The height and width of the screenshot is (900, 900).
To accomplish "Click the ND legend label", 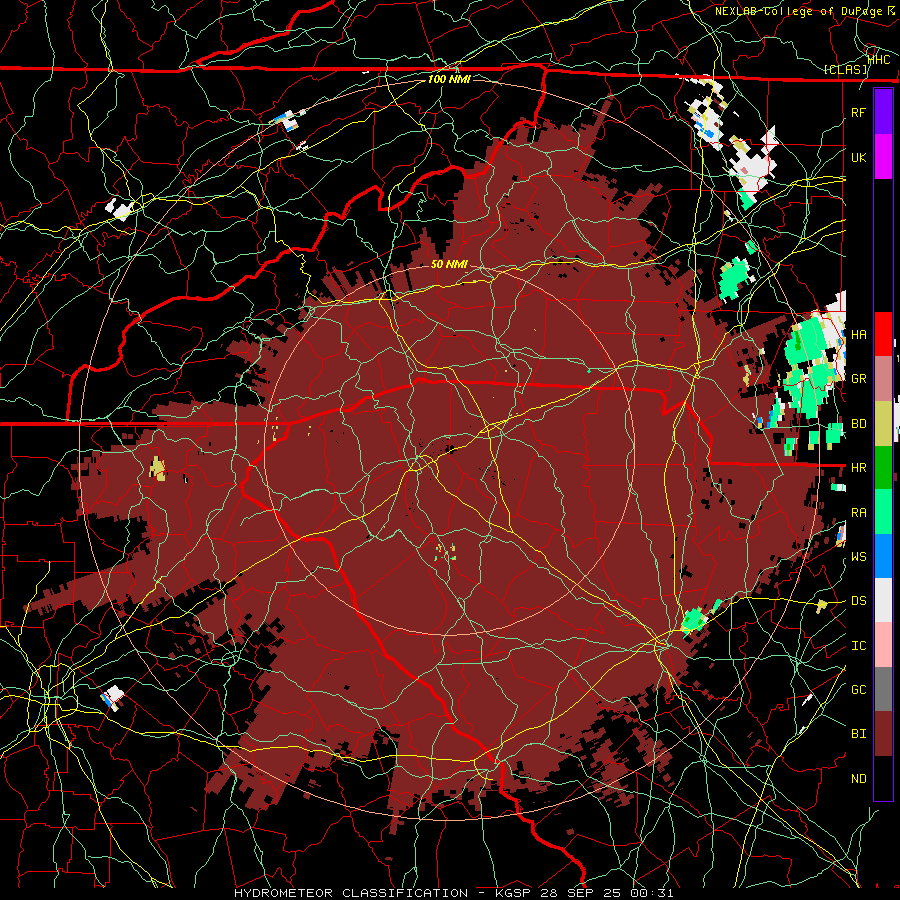I will click(858, 779).
